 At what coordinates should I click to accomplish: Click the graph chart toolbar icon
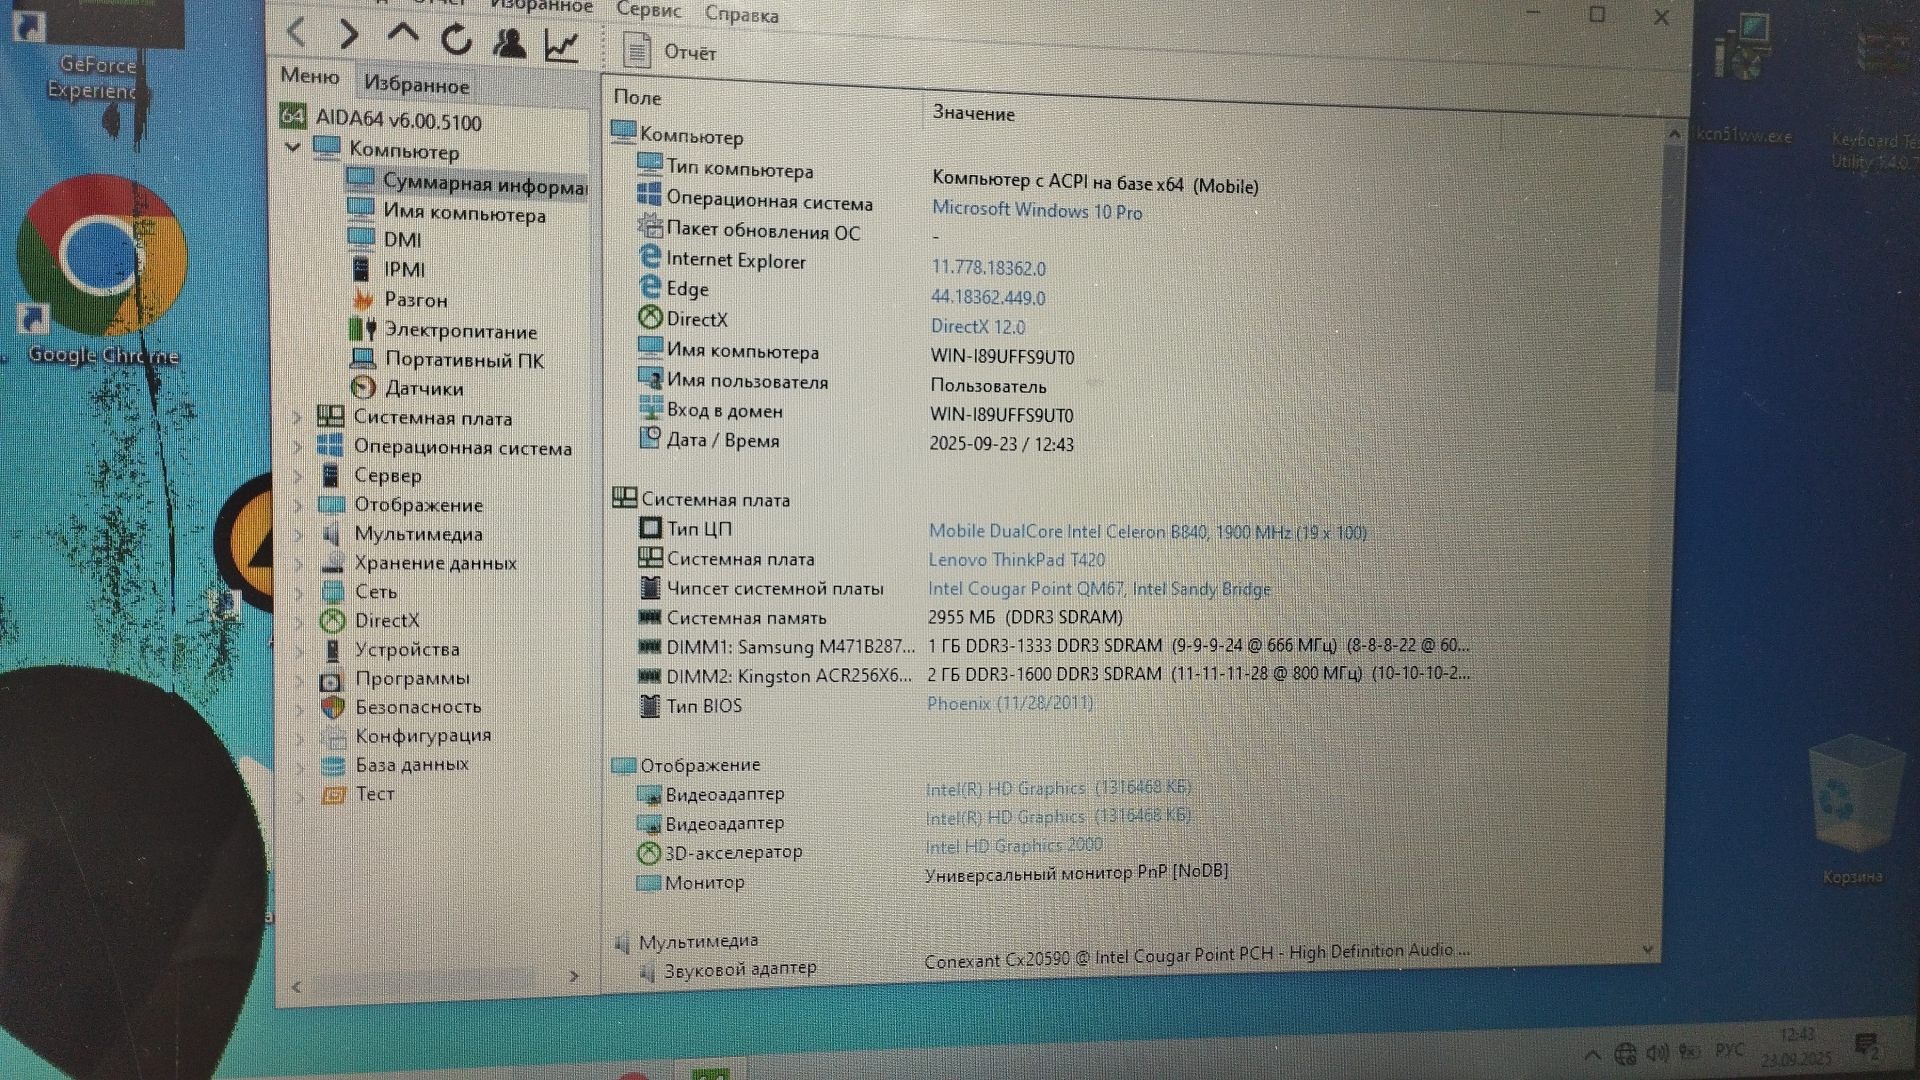coord(562,45)
